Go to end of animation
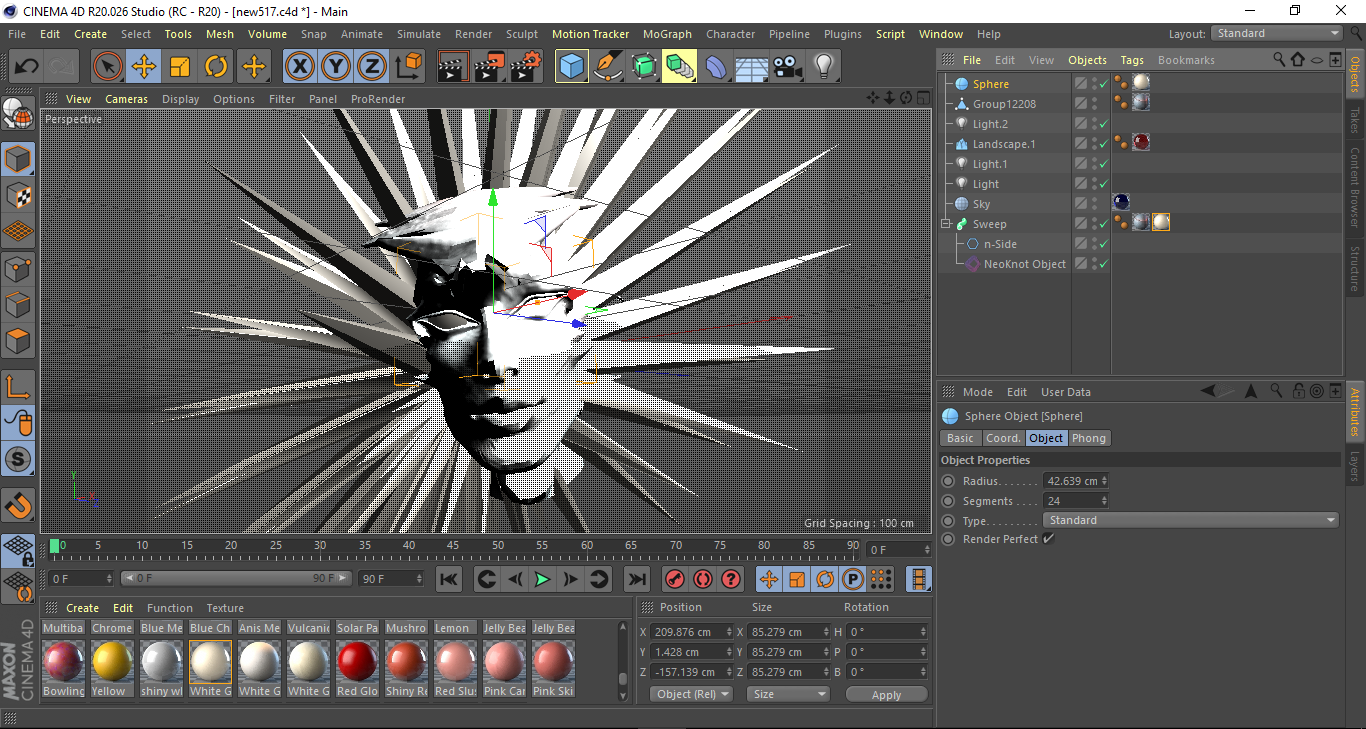Viewport: 1366px width, 729px height. [x=636, y=579]
